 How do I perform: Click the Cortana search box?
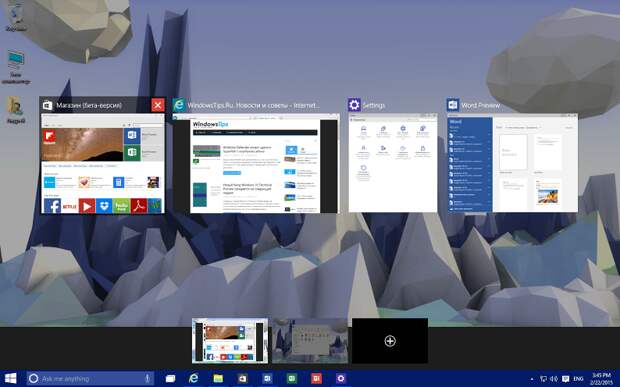point(90,378)
